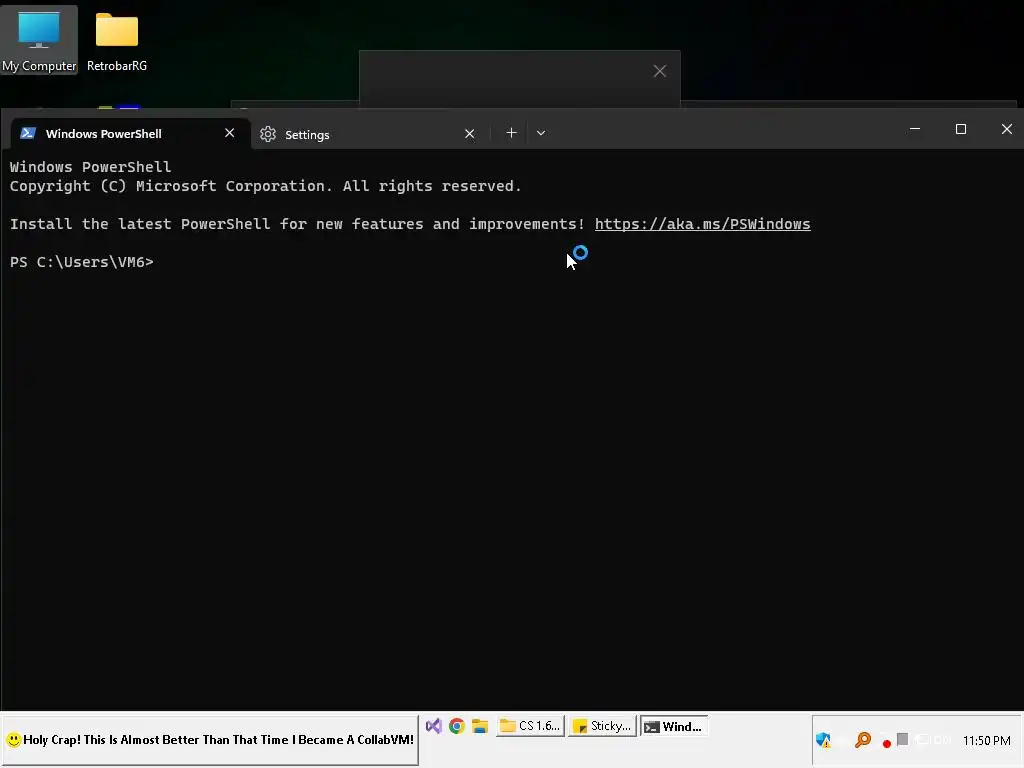This screenshot has width=1024, height=768.
Task: Close the dark popup behind the terminal
Action: [x=660, y=71]
